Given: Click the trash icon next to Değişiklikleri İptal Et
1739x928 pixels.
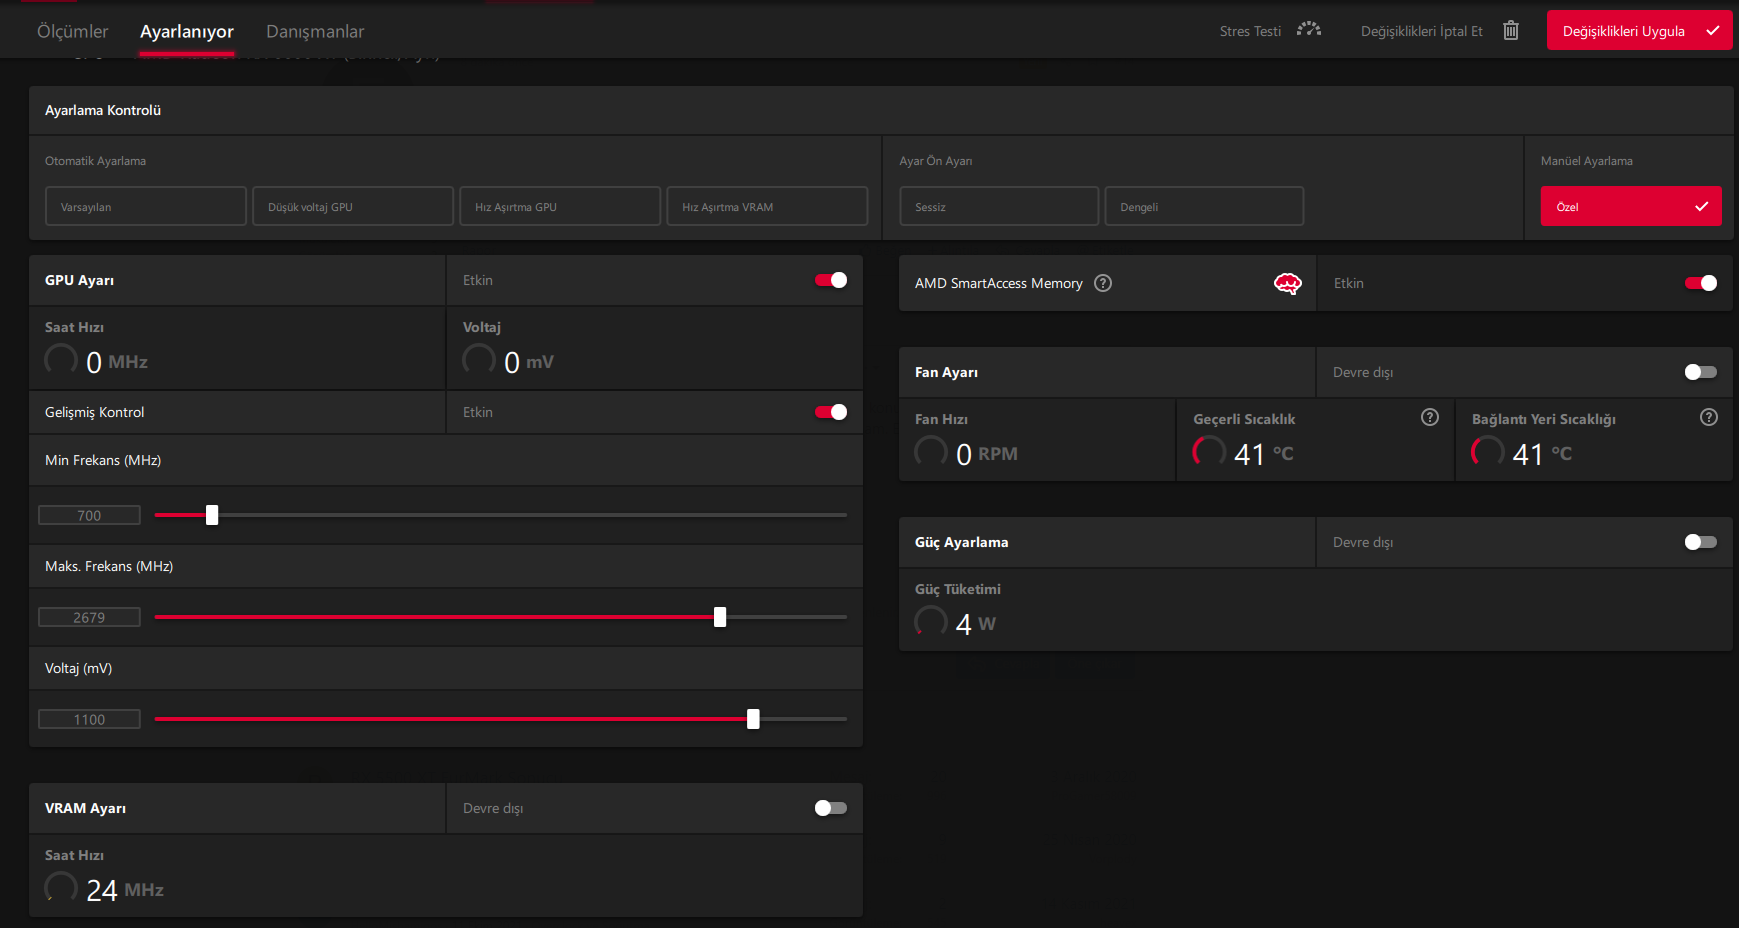Looking at the screenshot, I should pos(1510,30).
